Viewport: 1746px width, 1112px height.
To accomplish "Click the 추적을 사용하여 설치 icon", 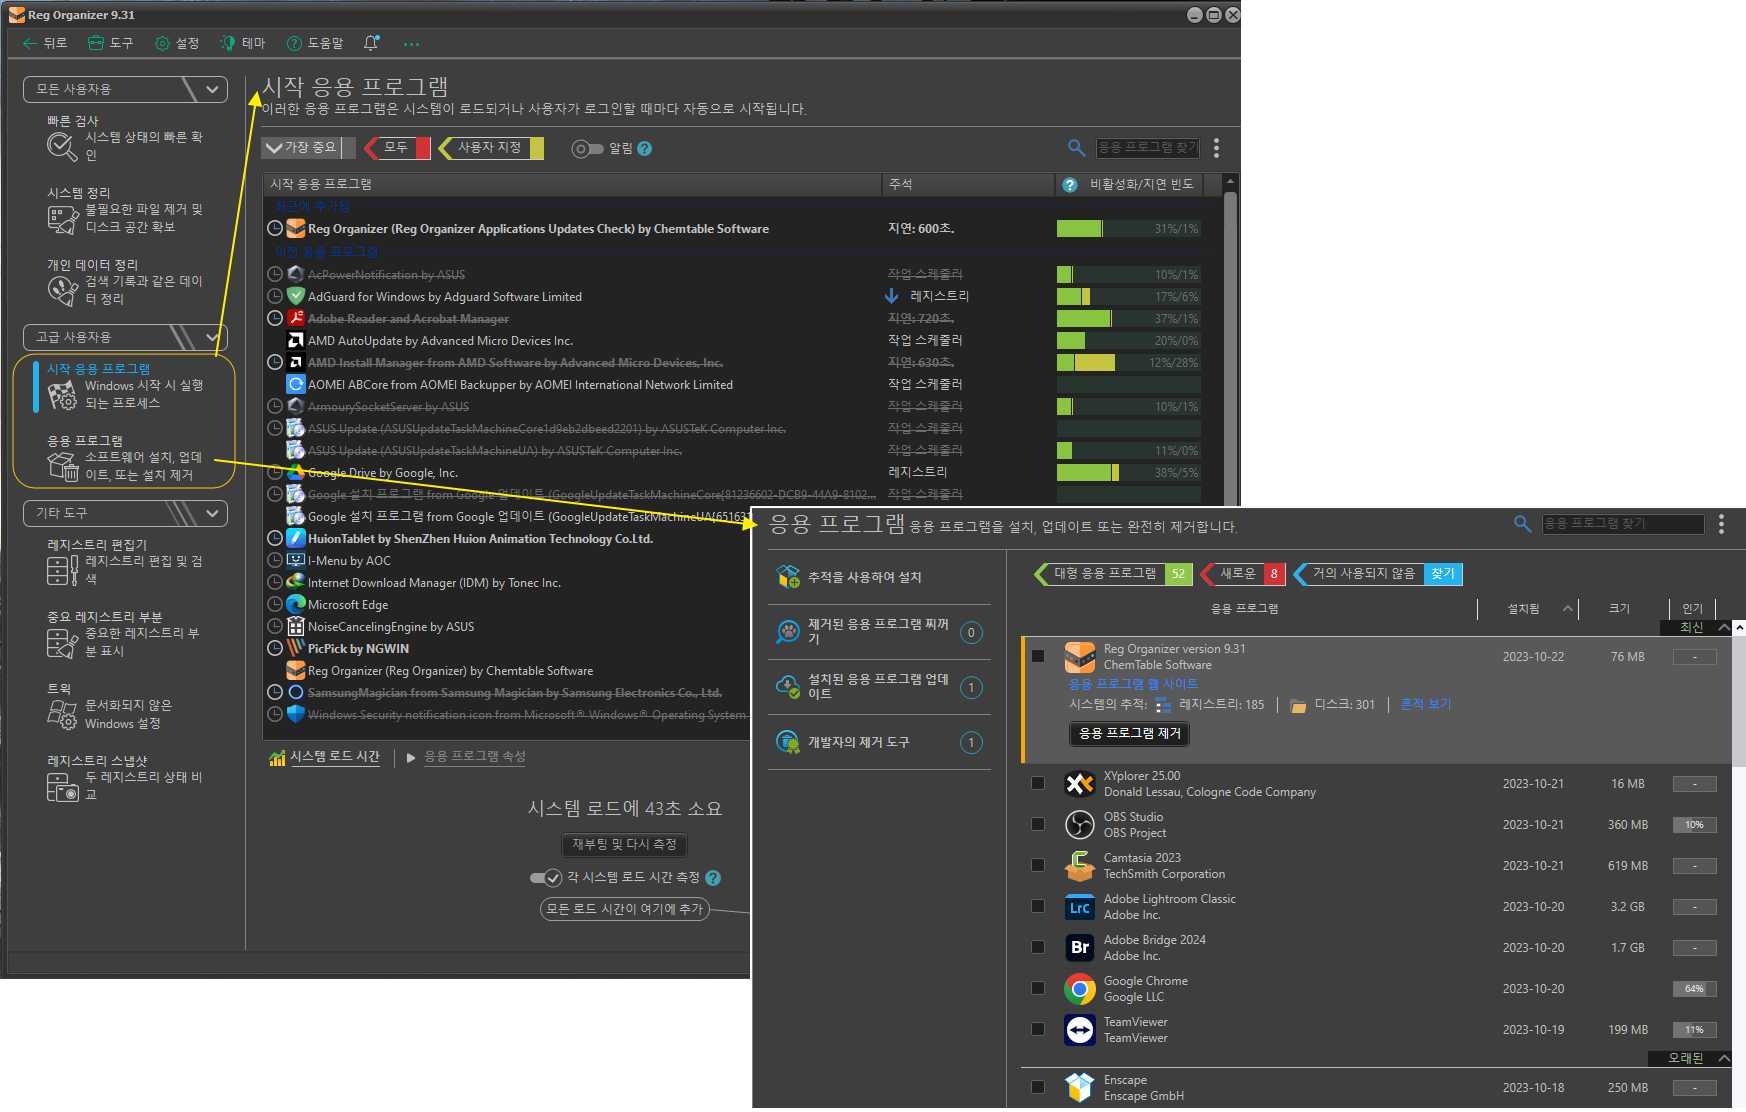I will pos(788,577).
